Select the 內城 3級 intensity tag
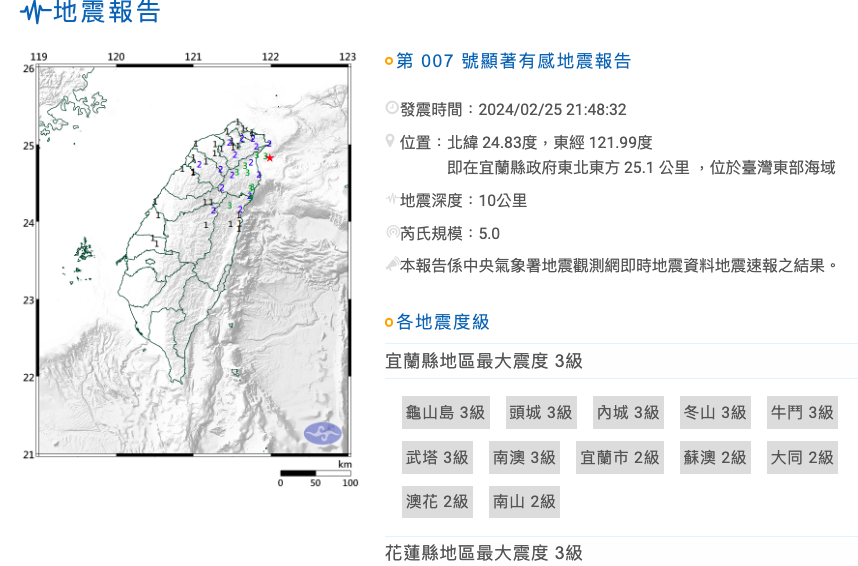The image size is (858, 566). [x=628, y=412]
